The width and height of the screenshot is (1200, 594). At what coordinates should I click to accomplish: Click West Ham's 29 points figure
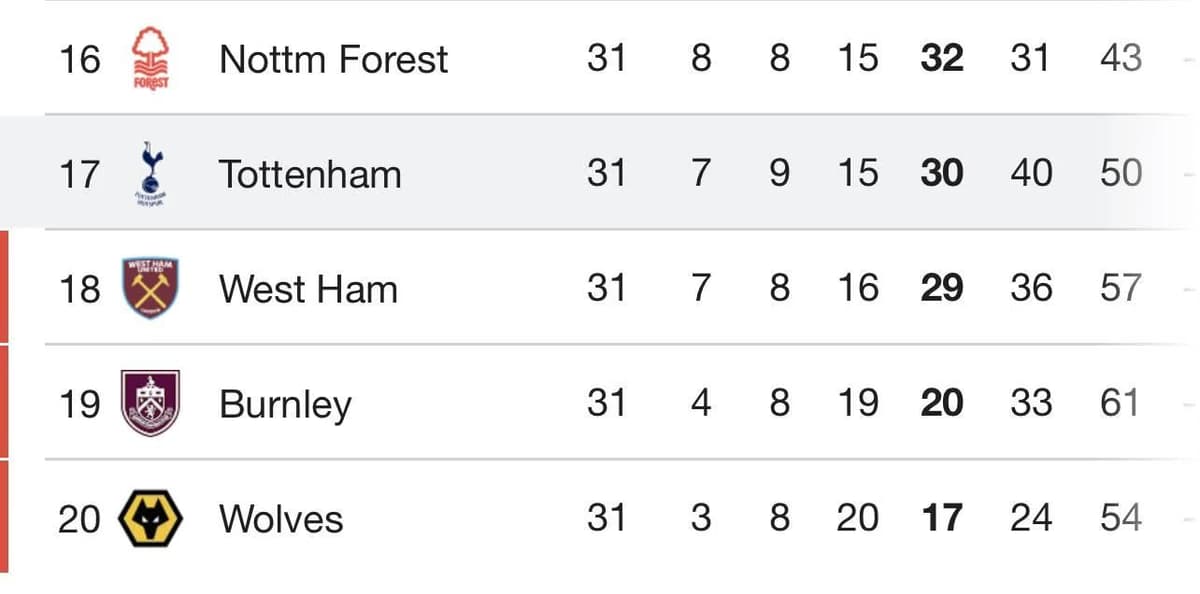[x=942, y=289]
